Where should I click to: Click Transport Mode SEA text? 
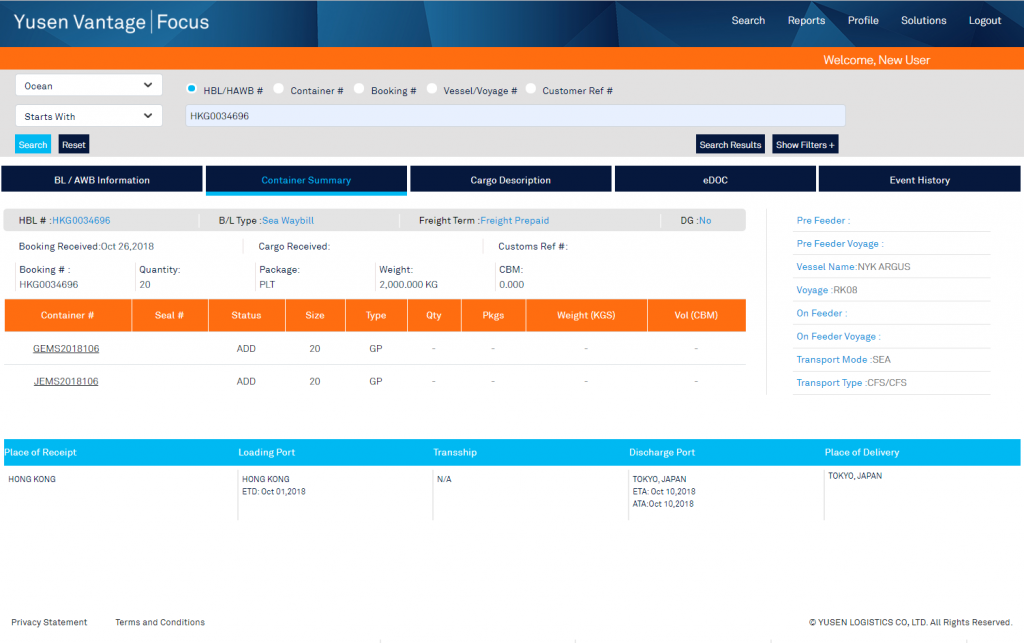[843, 360]
